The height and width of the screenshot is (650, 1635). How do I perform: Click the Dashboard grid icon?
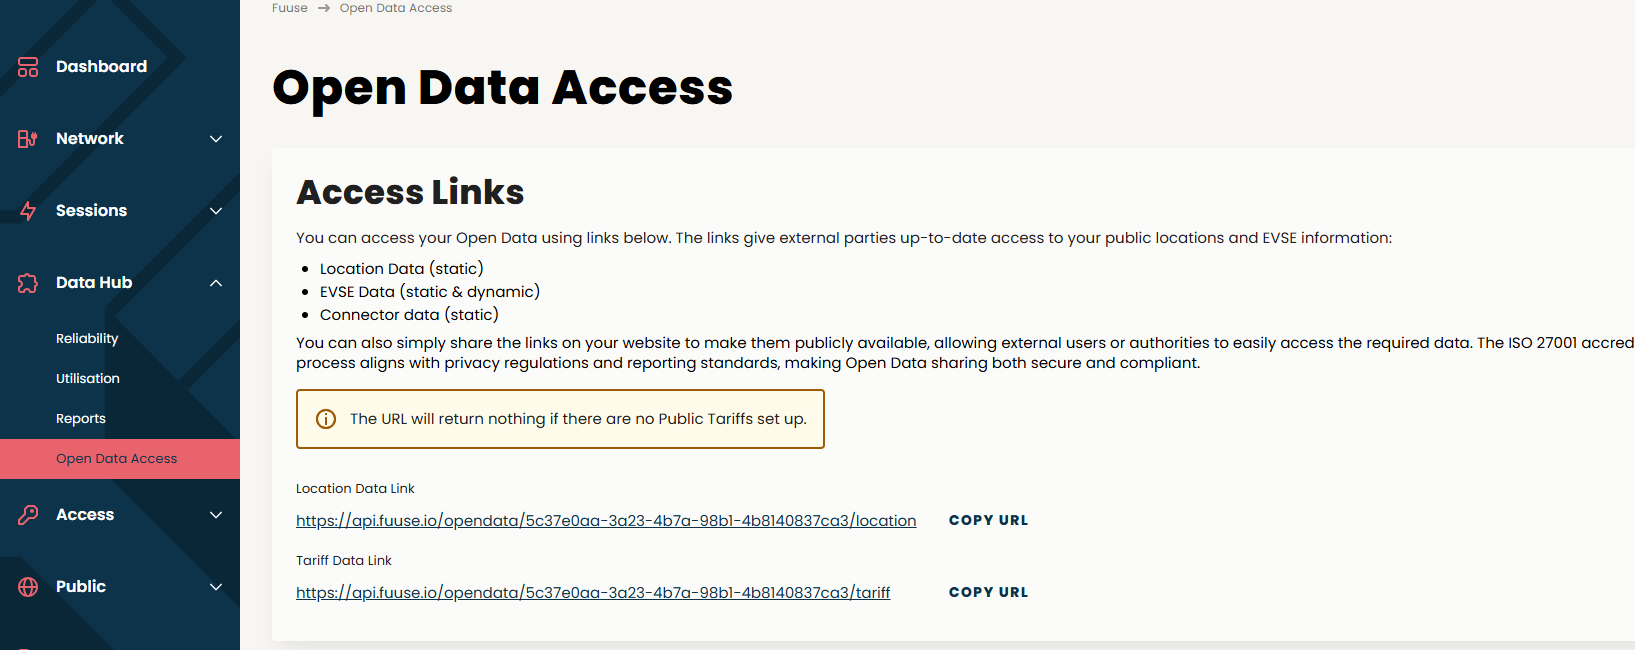pyautogui.click(x=28, y=67)
